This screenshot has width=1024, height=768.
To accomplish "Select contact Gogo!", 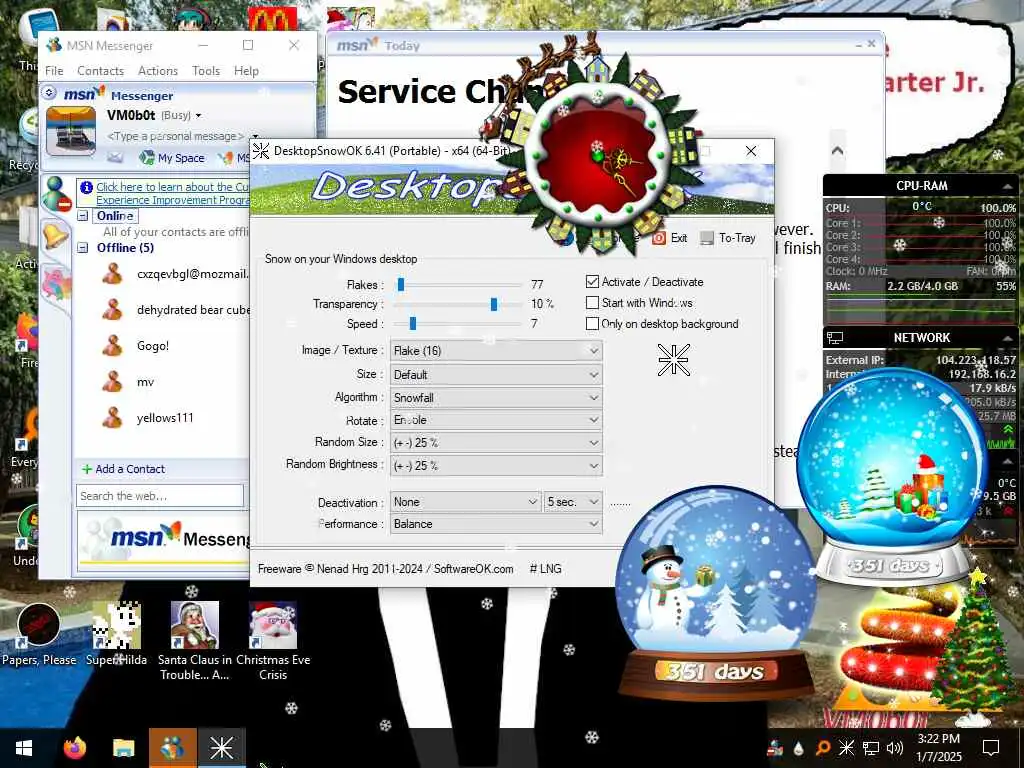I will [136, 345].
